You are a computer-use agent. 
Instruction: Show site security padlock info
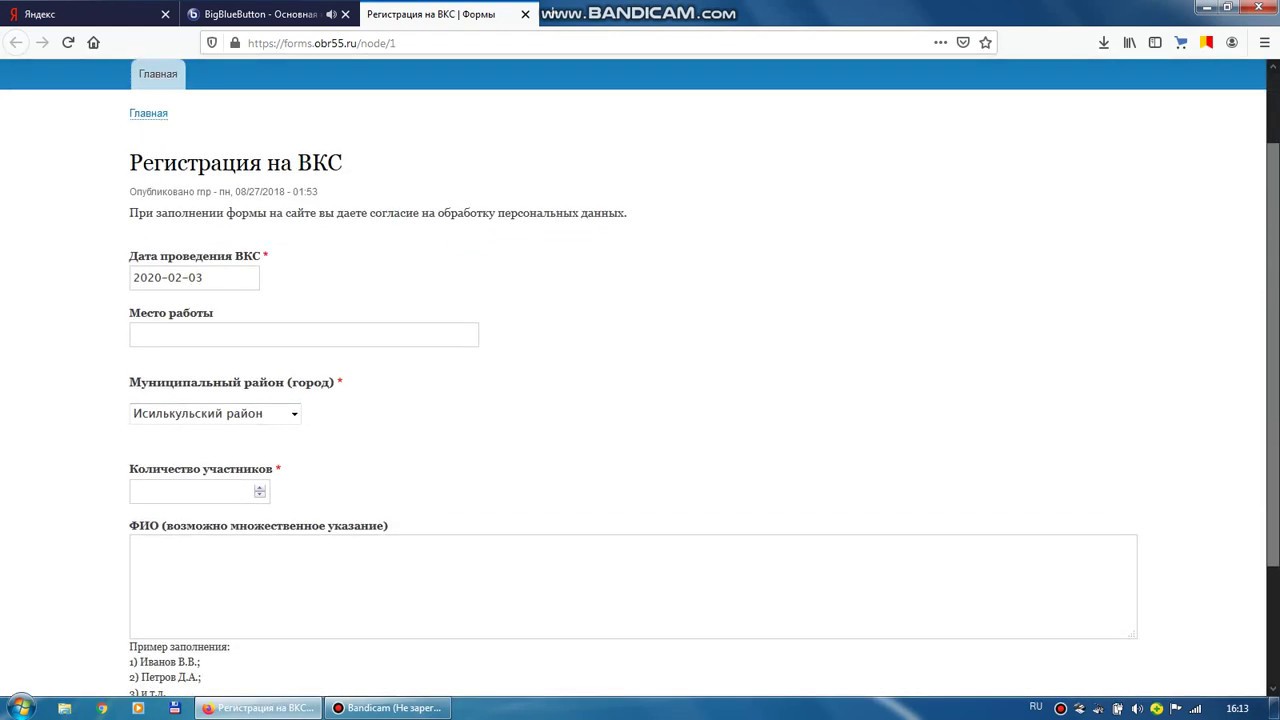[x=234, y=43]
